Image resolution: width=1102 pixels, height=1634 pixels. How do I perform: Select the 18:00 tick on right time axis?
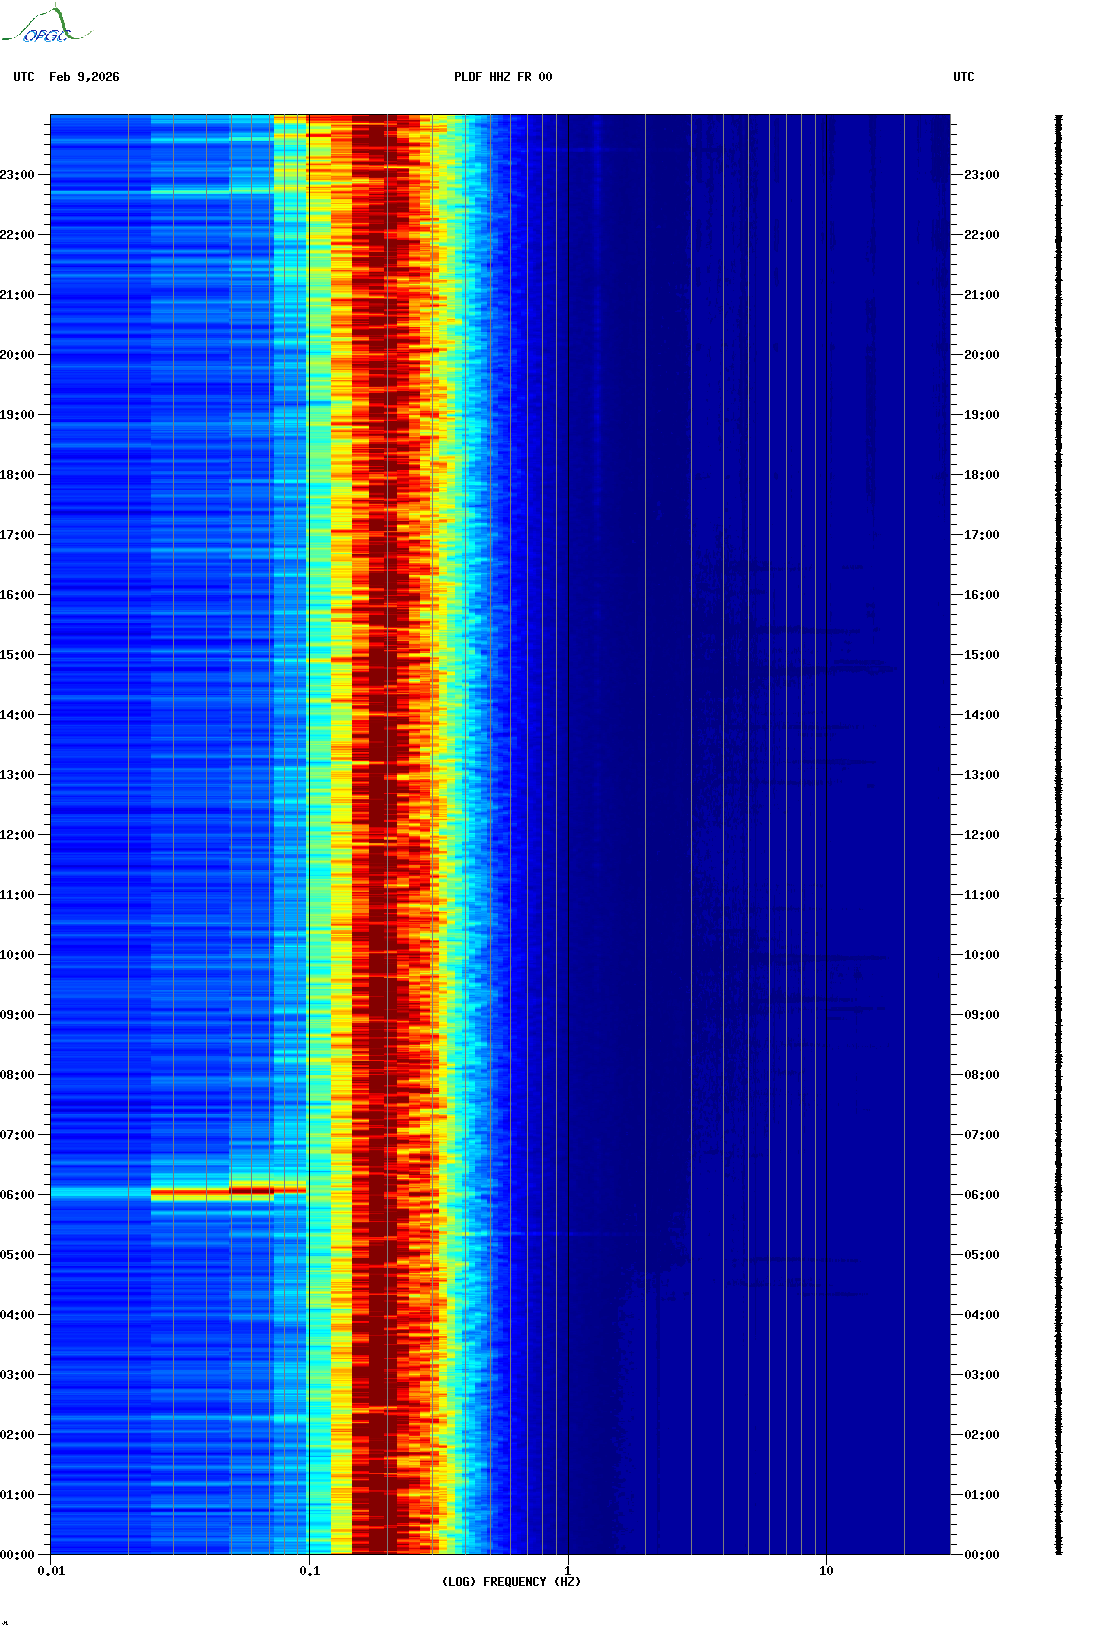click(x=980, y=475)
